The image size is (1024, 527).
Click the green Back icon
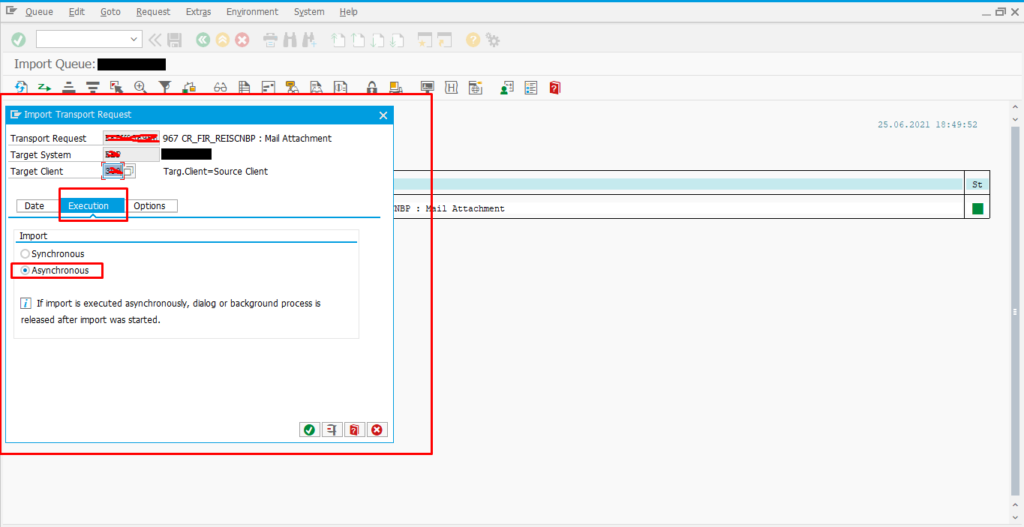pyautogui.click(x=203, y=40)
